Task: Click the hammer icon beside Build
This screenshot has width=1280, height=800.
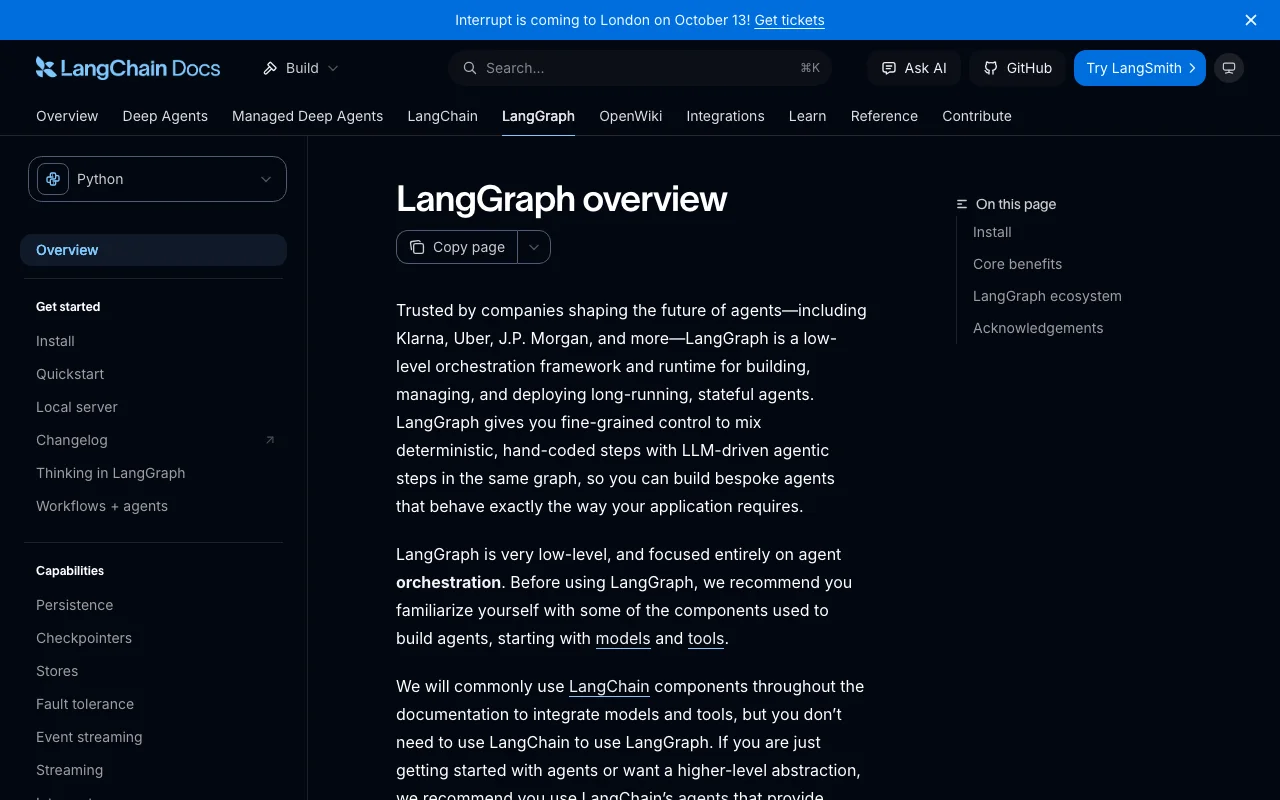Action: pyautogui.click(x=270, y=68)
